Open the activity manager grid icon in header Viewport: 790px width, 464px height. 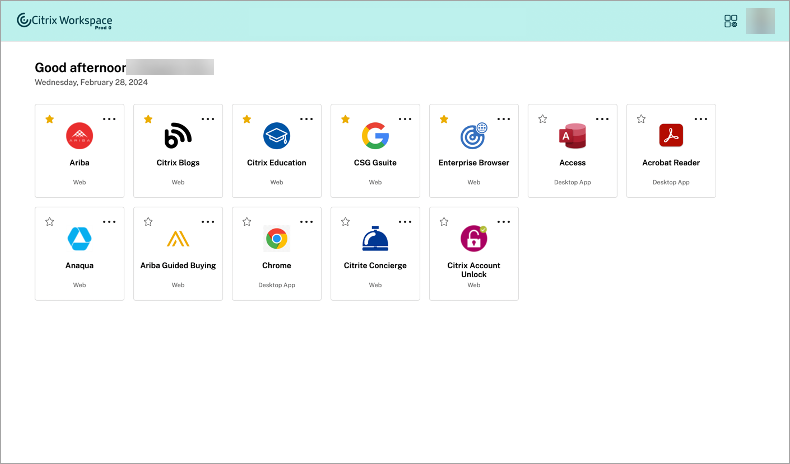pos(731,21)
